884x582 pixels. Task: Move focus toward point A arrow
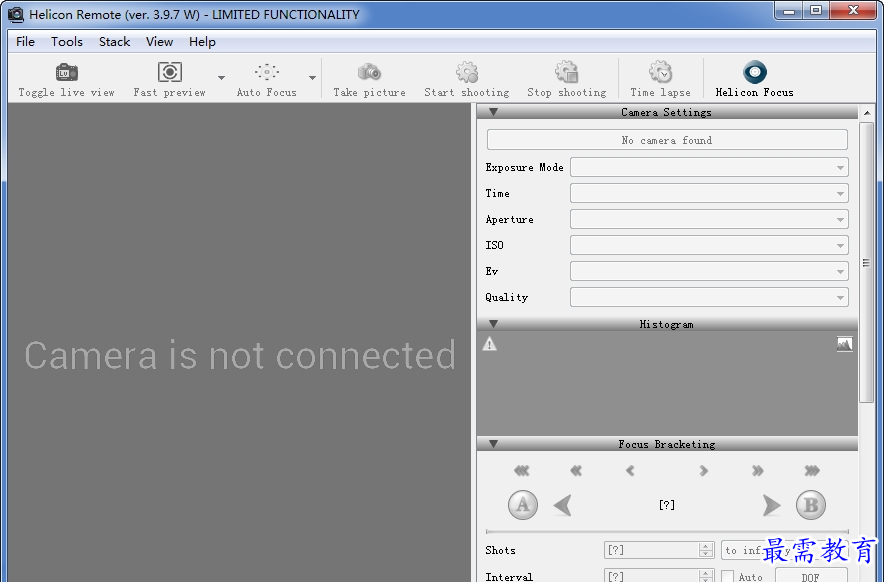(x=563, y=505)
